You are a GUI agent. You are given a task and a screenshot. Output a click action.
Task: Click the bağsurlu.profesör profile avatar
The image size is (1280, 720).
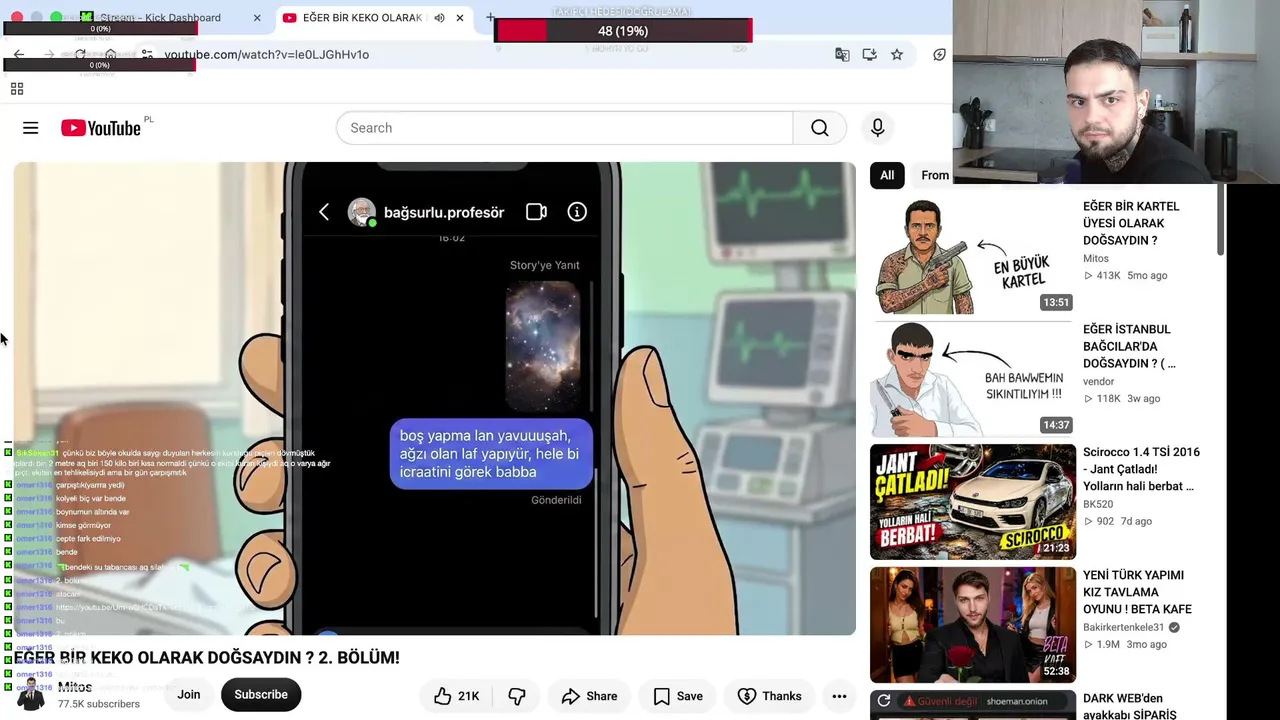pos(361,212)
